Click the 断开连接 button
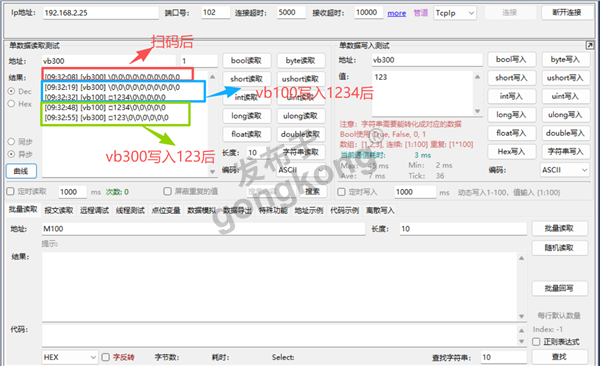This screenshot has width=600, height=366. point(567,13)
